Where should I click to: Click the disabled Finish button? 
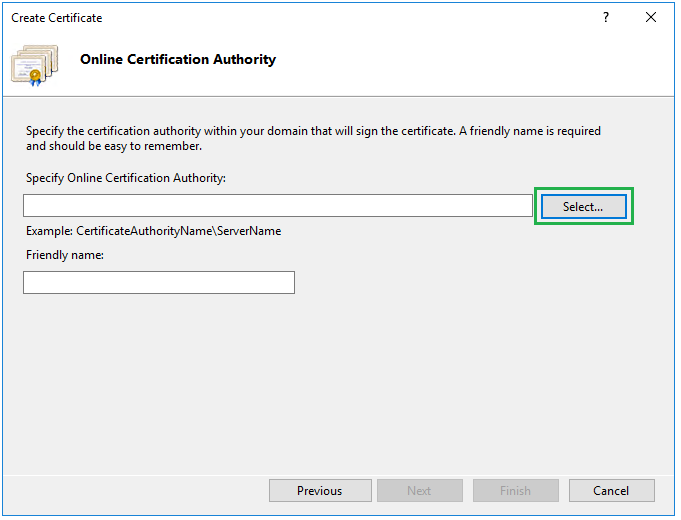[x=515, y=490]
